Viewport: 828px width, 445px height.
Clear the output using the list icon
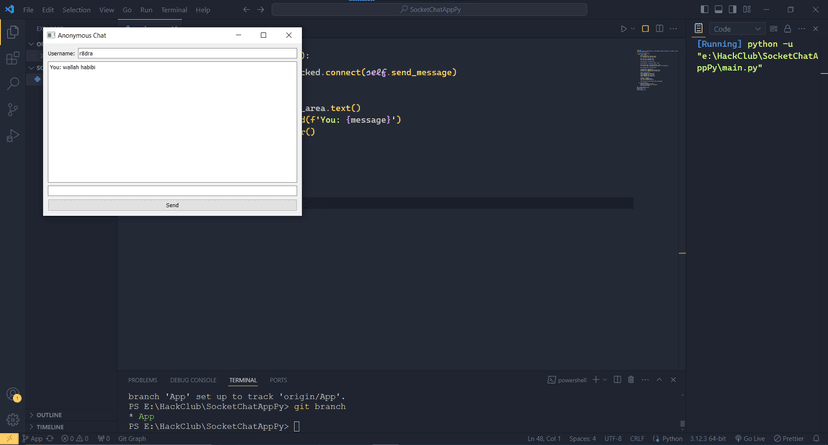coord(774,29)
